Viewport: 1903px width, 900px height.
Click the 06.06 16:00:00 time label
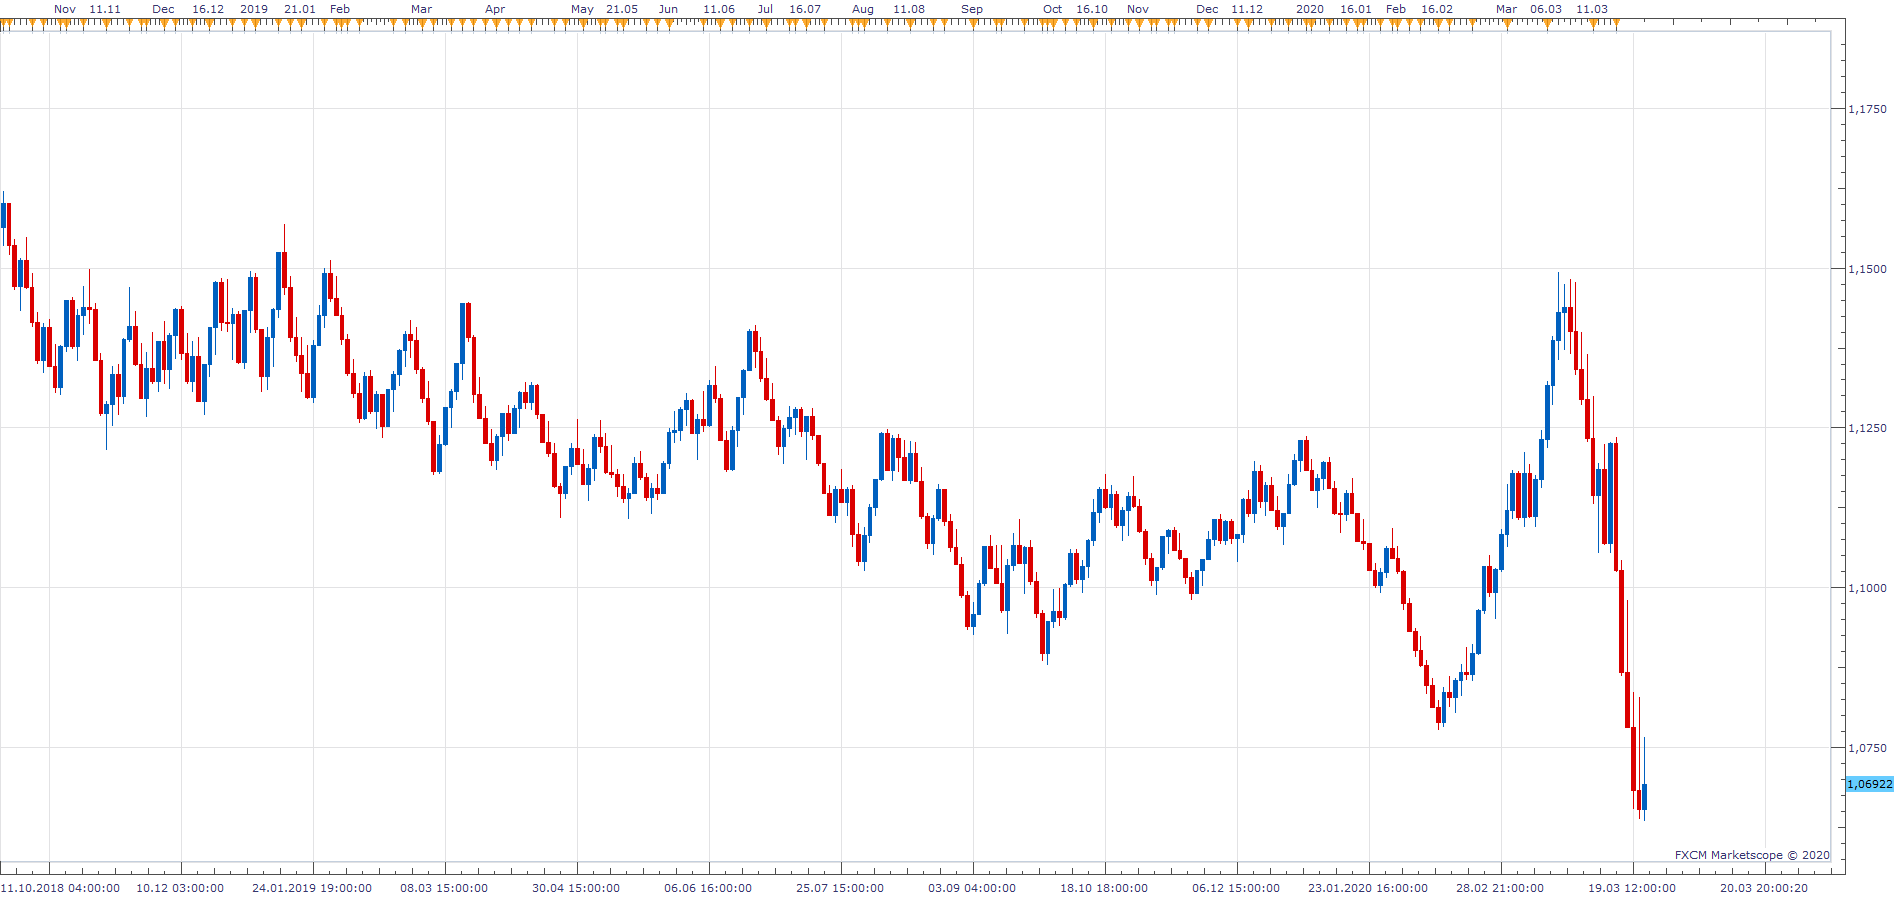(x=708, y=888)
